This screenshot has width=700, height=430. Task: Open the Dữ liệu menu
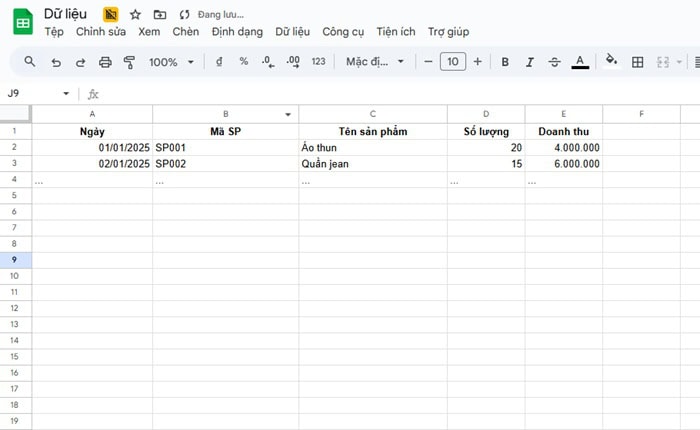point(292,32)
